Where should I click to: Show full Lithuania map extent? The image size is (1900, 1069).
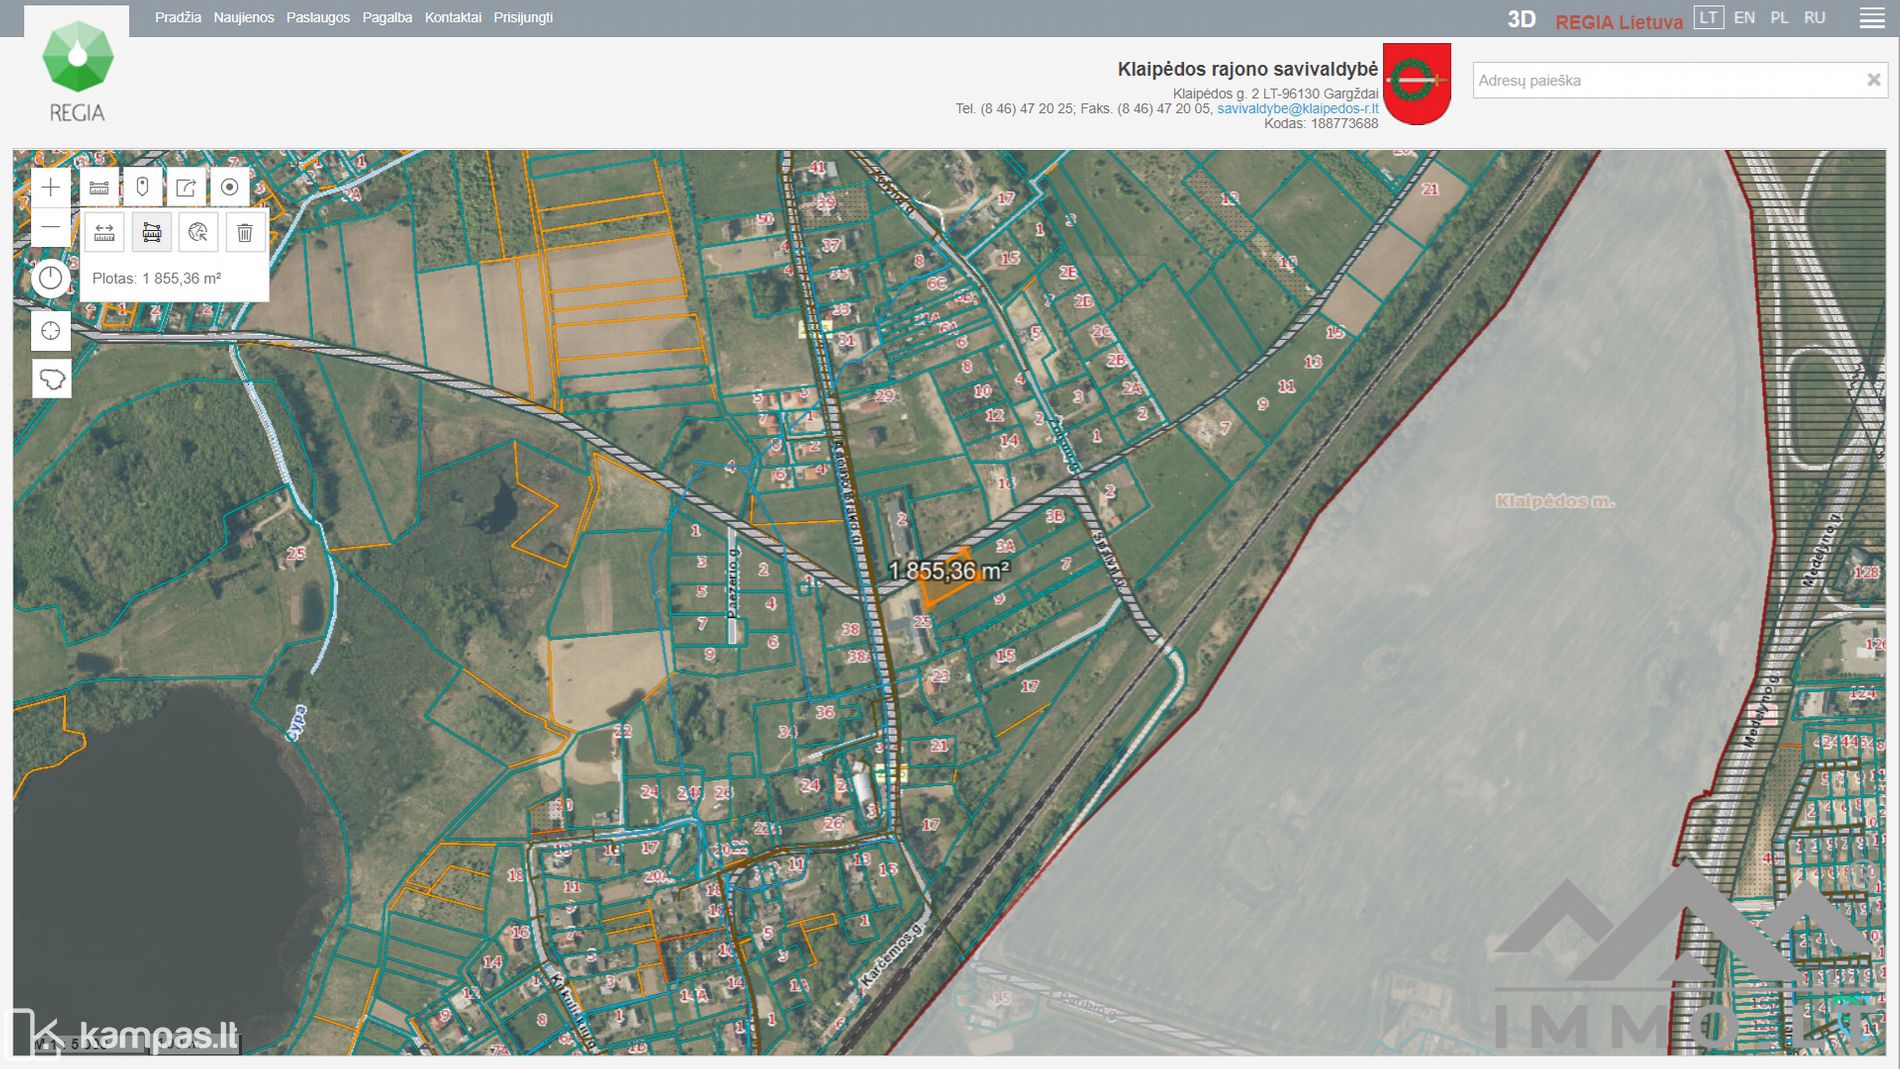[51, 379]
